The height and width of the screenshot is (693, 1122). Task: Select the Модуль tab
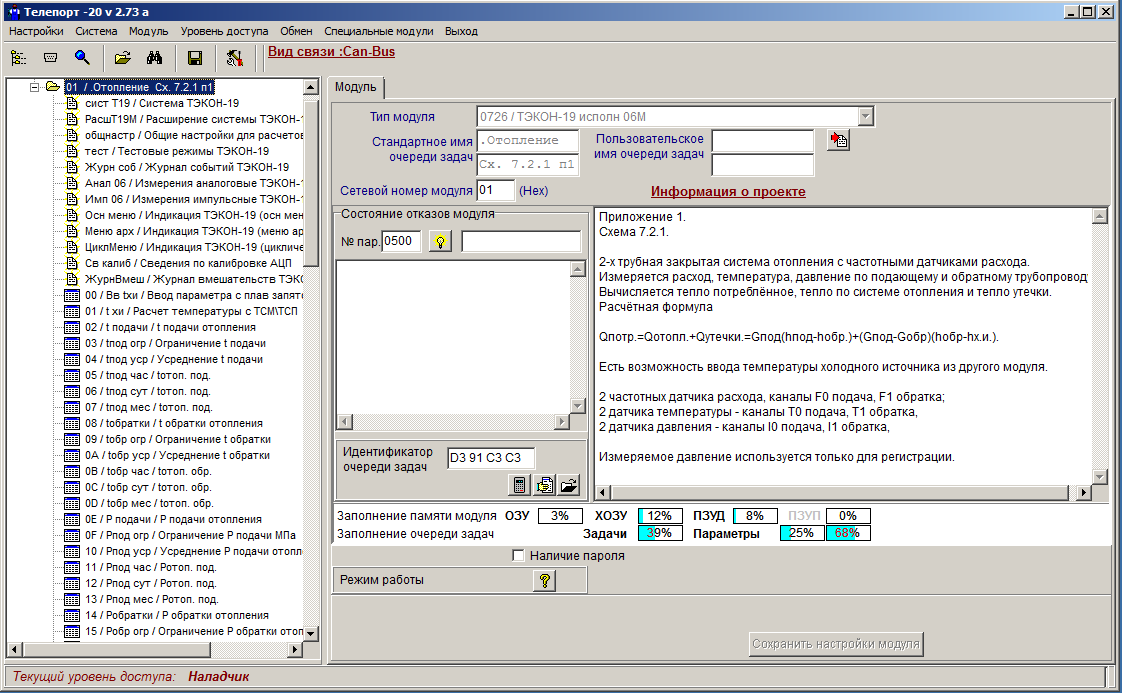pyautogui.click(x=356, y=87)
